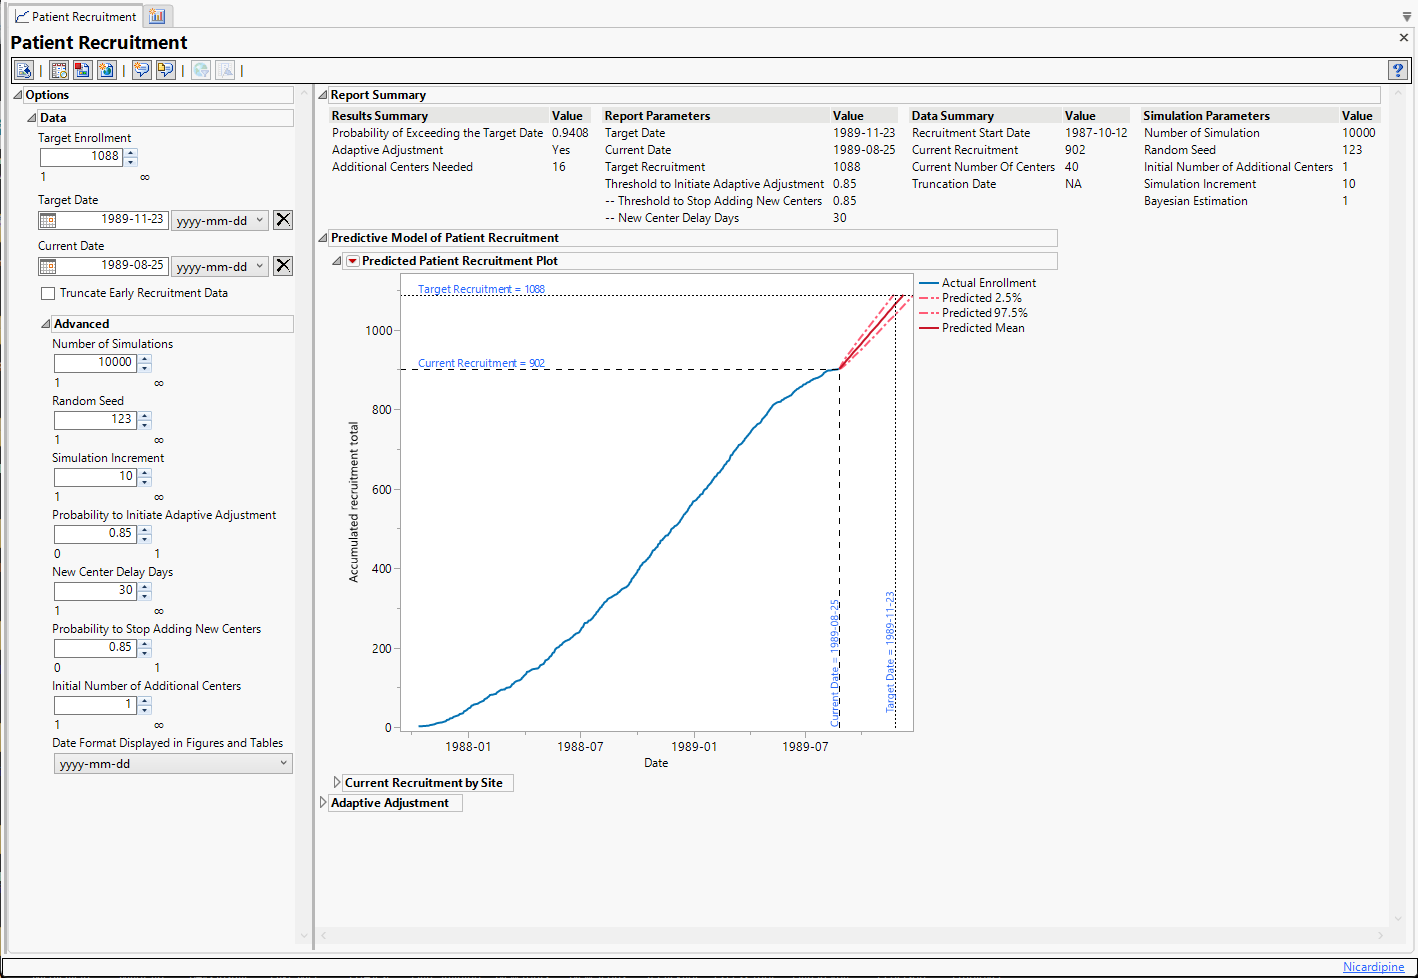This screenshot has width=1418, height=978.
Task: Open the Target Date format dropdown
Action: click(x=220, y=221)
